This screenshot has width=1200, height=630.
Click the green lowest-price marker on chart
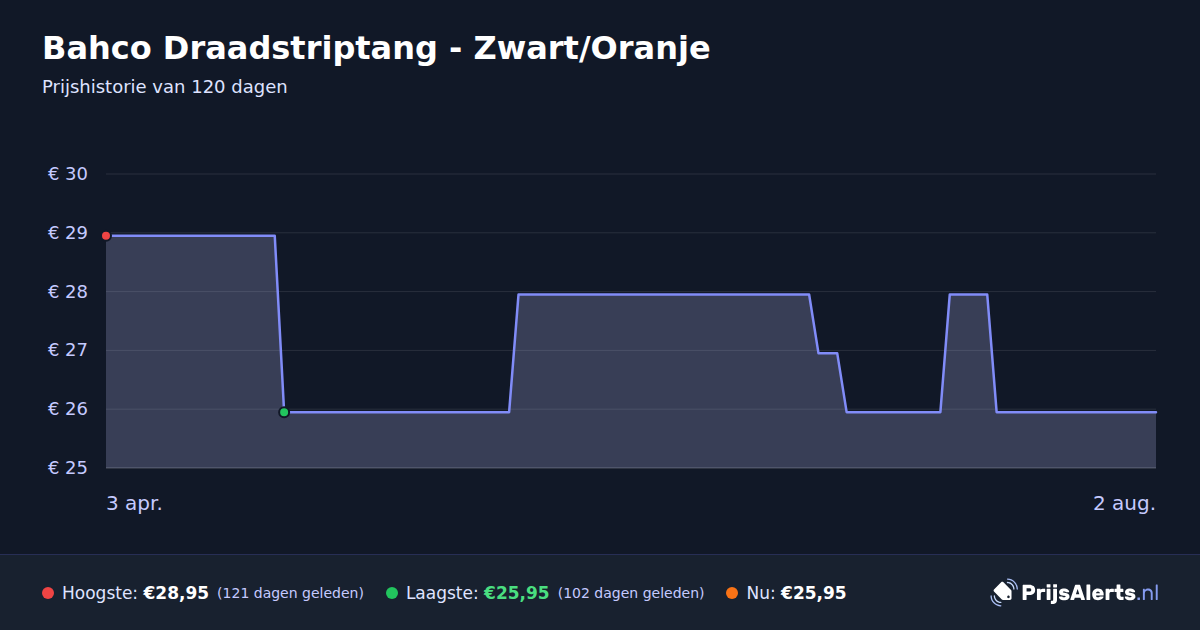pos(284,412)
